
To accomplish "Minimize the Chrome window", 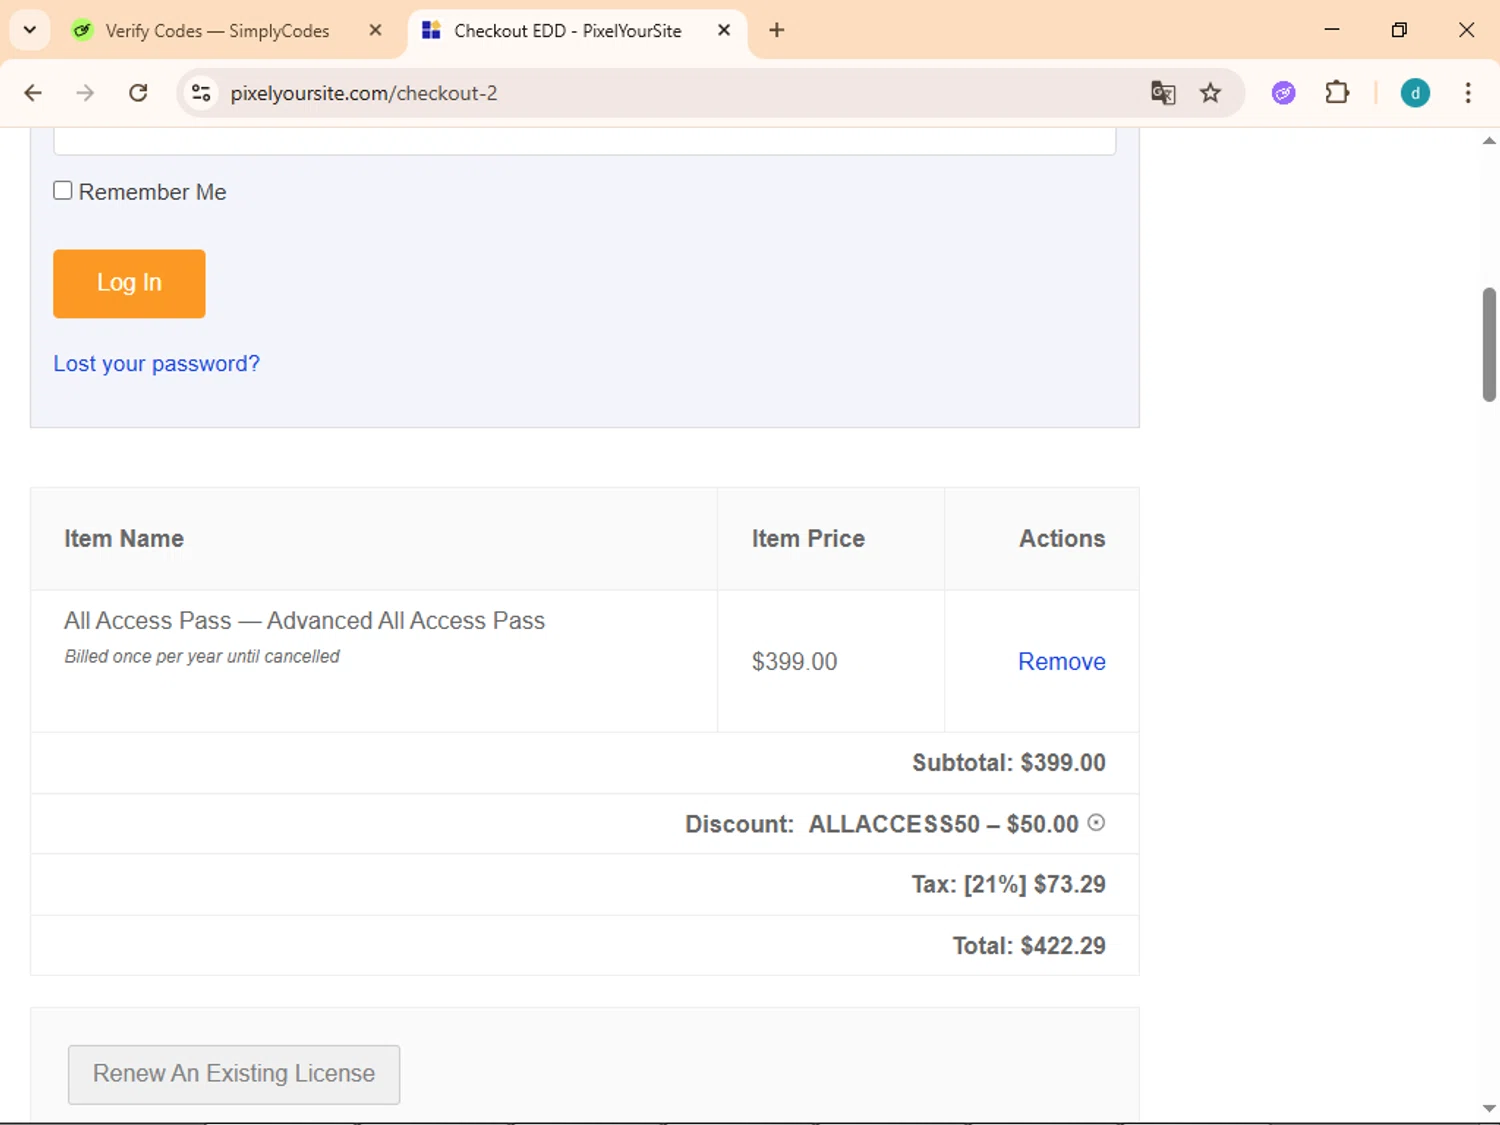I will (x=1332, y=30).
